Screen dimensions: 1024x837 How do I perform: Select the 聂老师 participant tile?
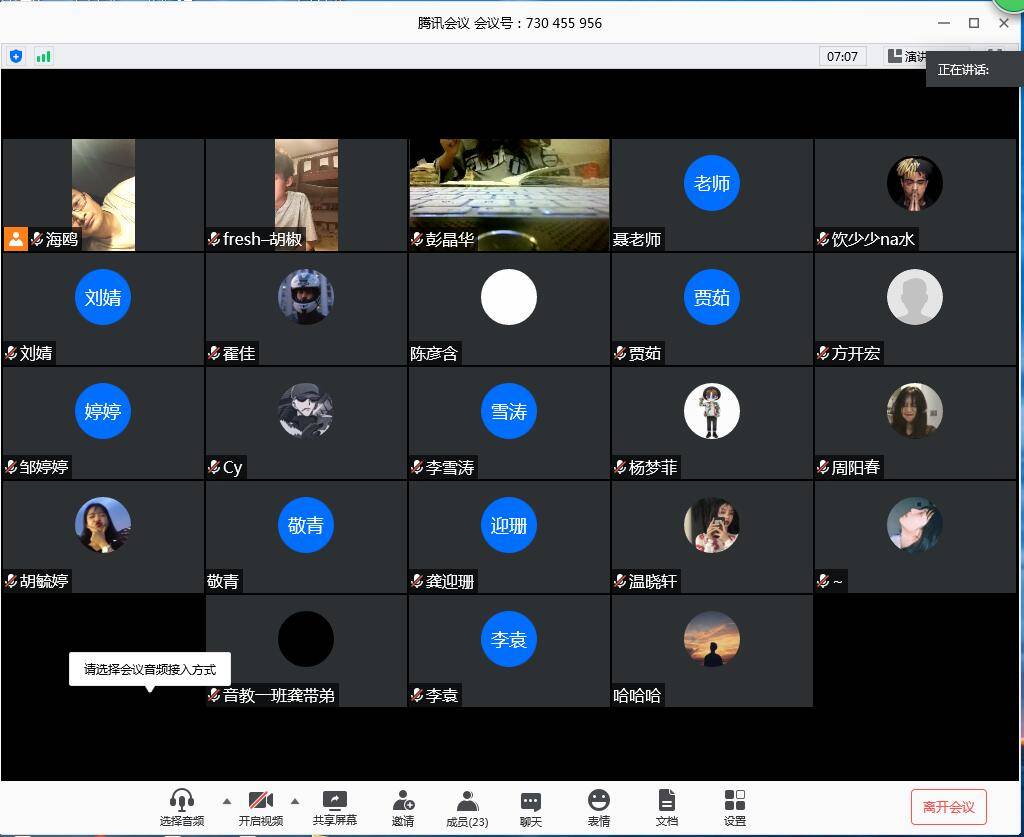[712, 194]
